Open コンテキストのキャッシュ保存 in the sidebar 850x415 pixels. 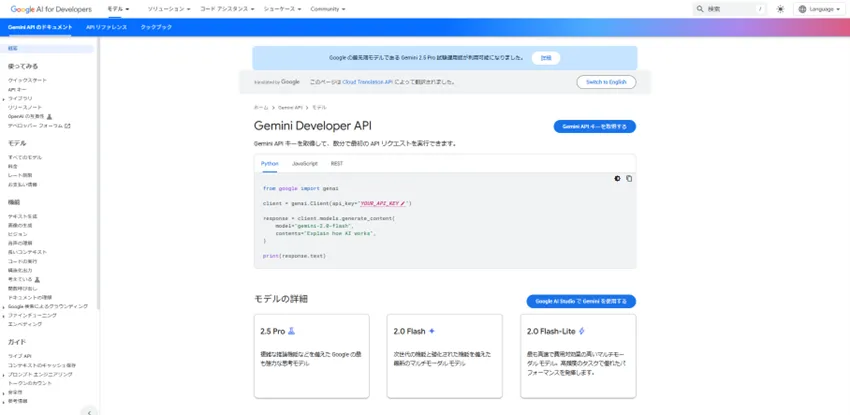[x=42, y=365]
